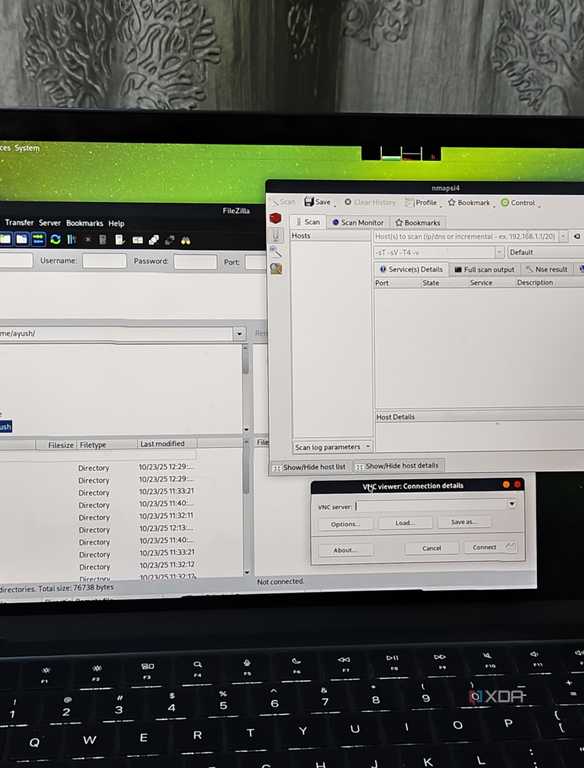Toggle Show/Hide host details button
The height and width of the screenshot is (768, 584).
(398, 466)
